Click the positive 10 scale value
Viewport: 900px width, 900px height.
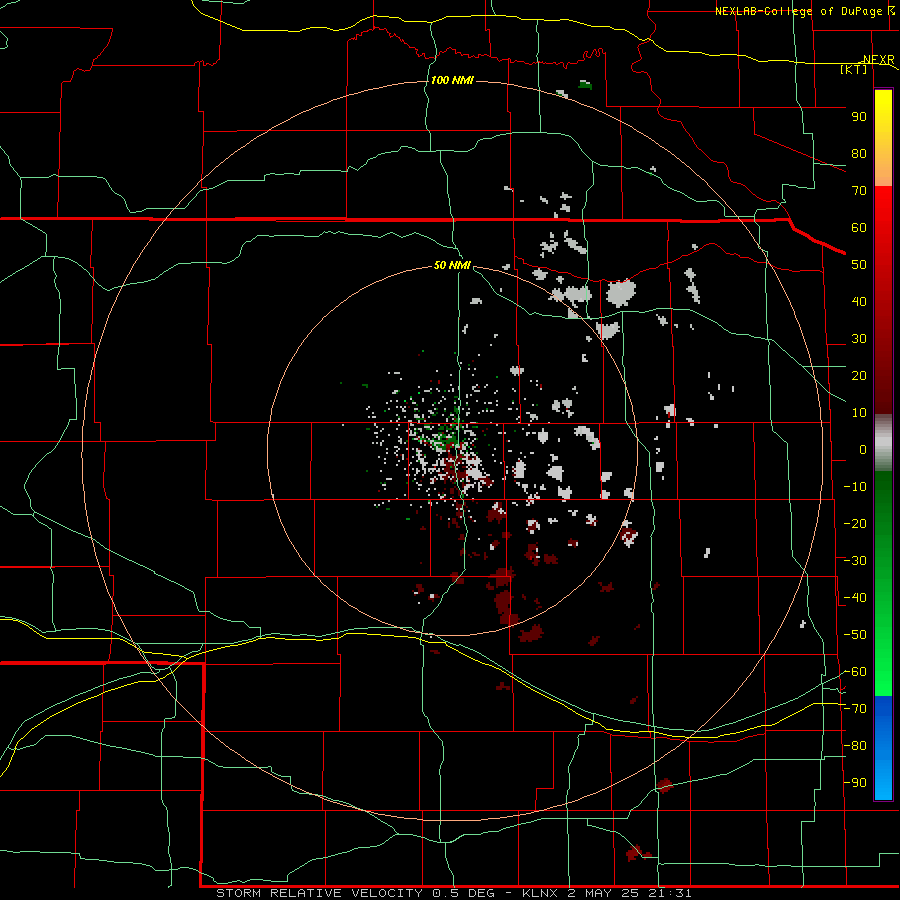pos(859,413)
